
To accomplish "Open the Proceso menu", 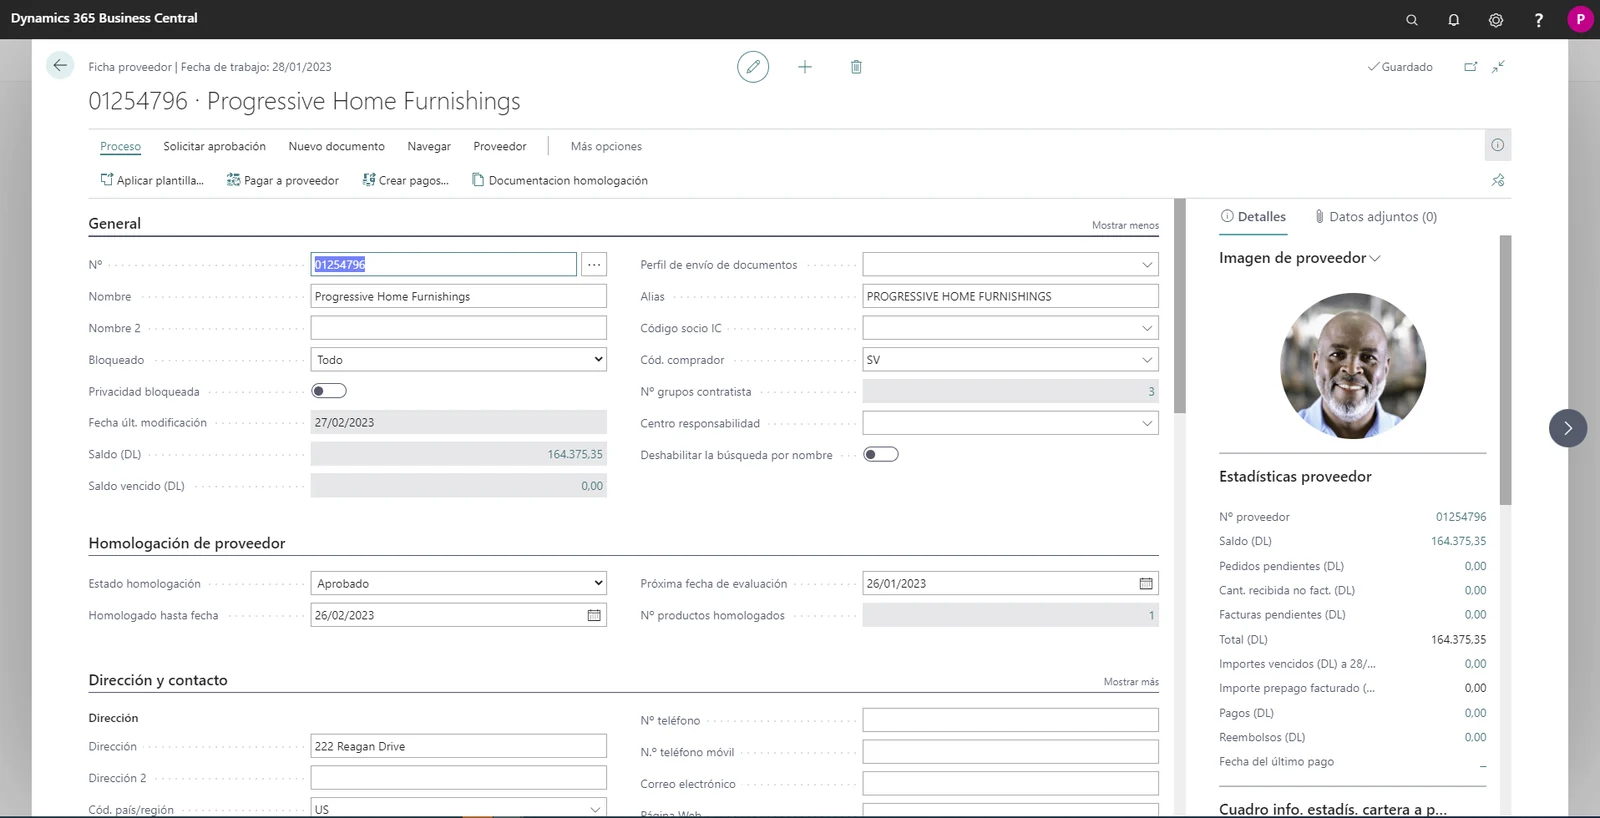I will [x=120, y=146].
